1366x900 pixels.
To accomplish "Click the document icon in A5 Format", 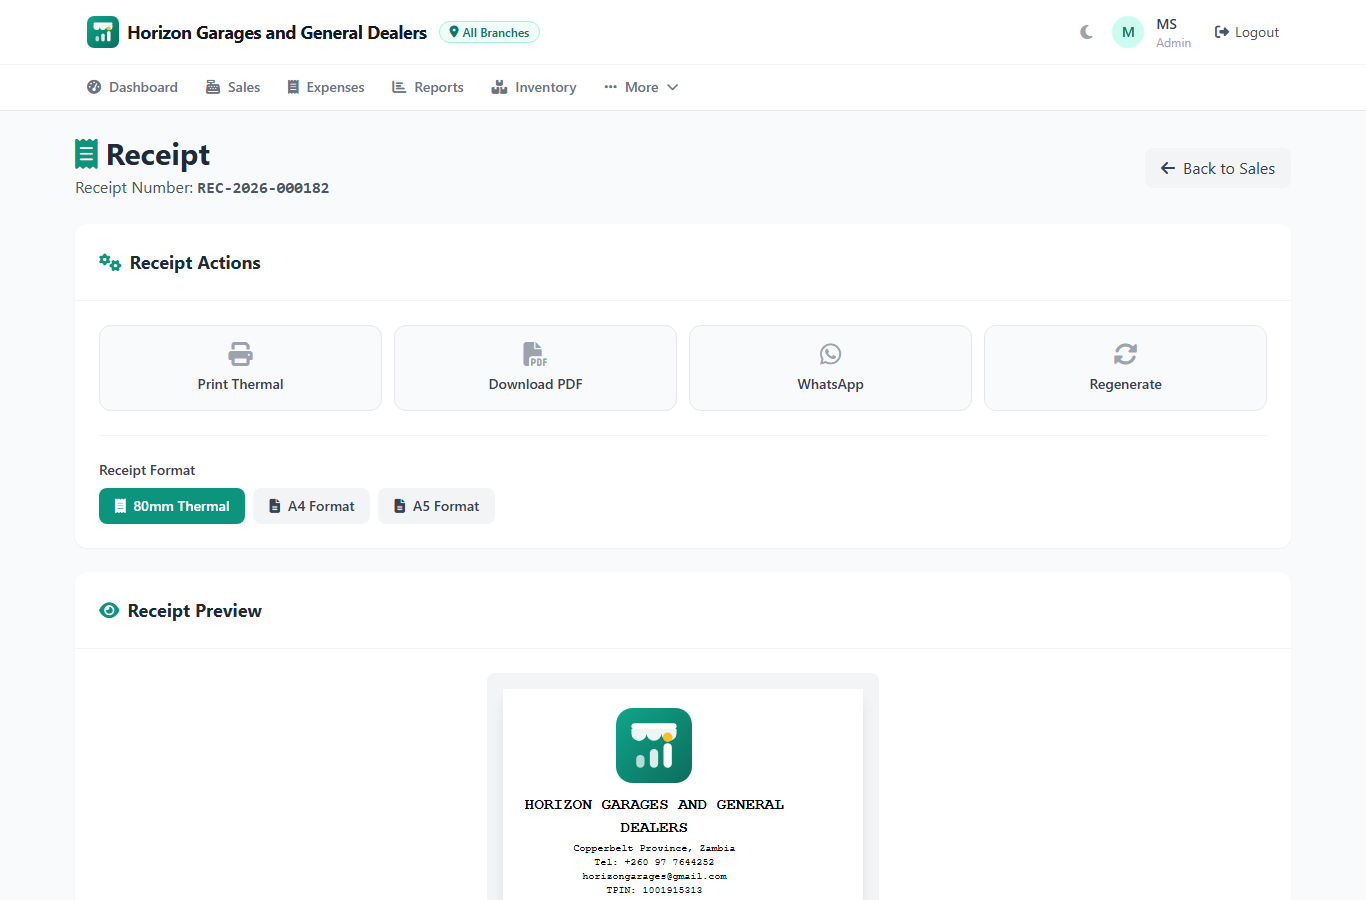I will [400, 506].
